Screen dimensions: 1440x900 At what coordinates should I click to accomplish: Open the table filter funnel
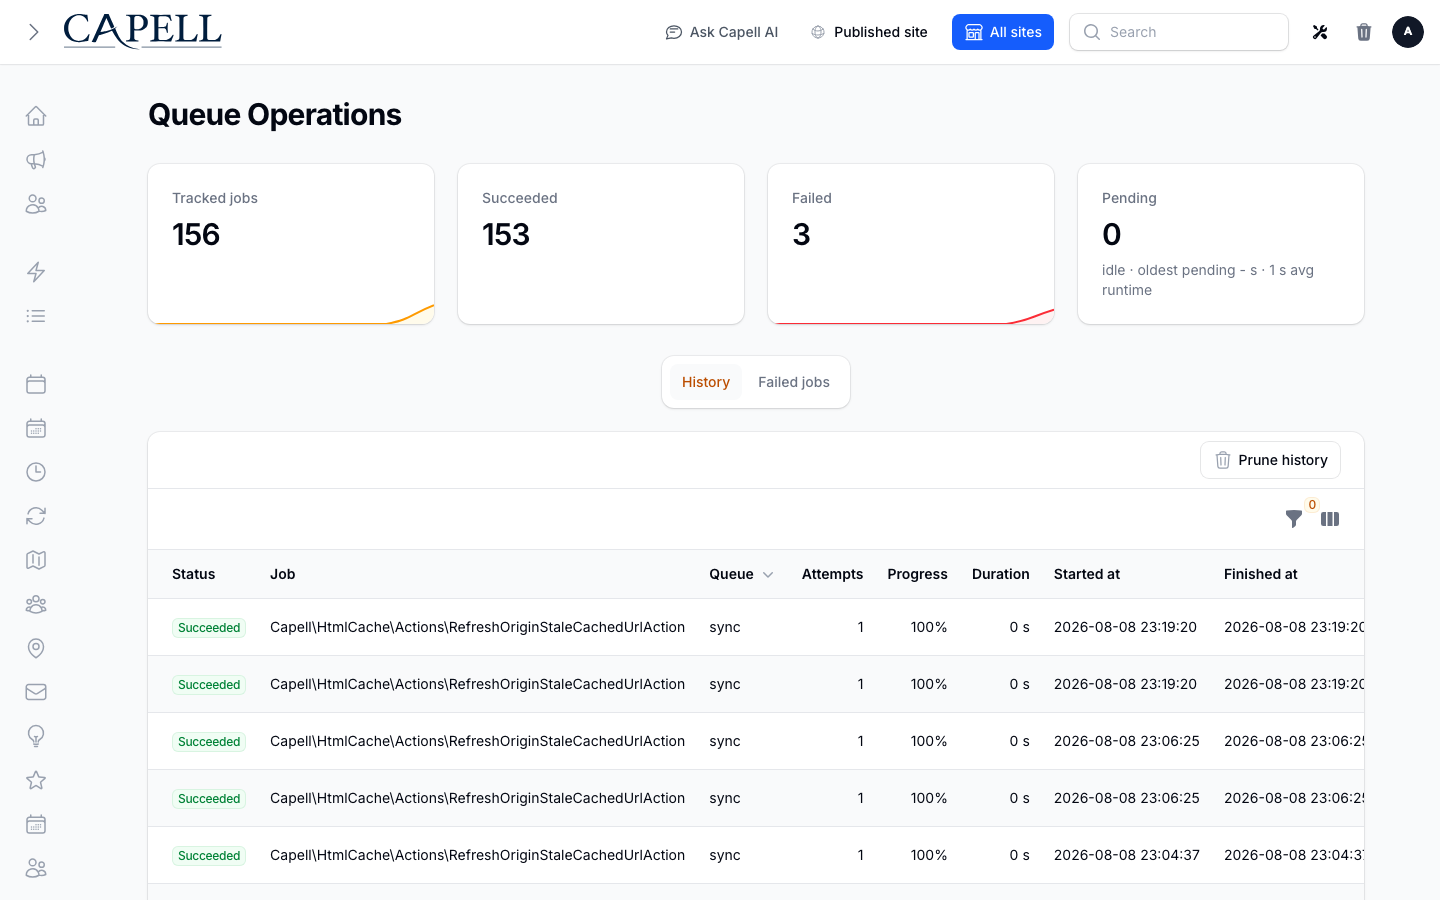click(1294, 519)
